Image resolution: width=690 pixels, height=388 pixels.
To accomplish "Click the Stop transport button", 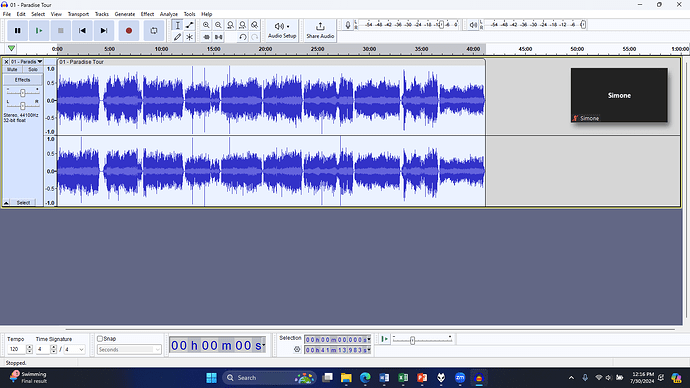I will coord(61,31).
